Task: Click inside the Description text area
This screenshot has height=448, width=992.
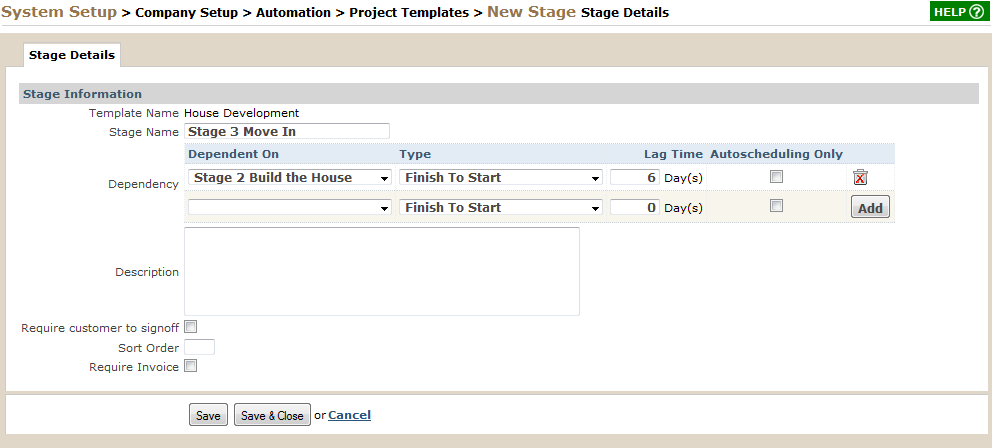Action: [381, 271]
